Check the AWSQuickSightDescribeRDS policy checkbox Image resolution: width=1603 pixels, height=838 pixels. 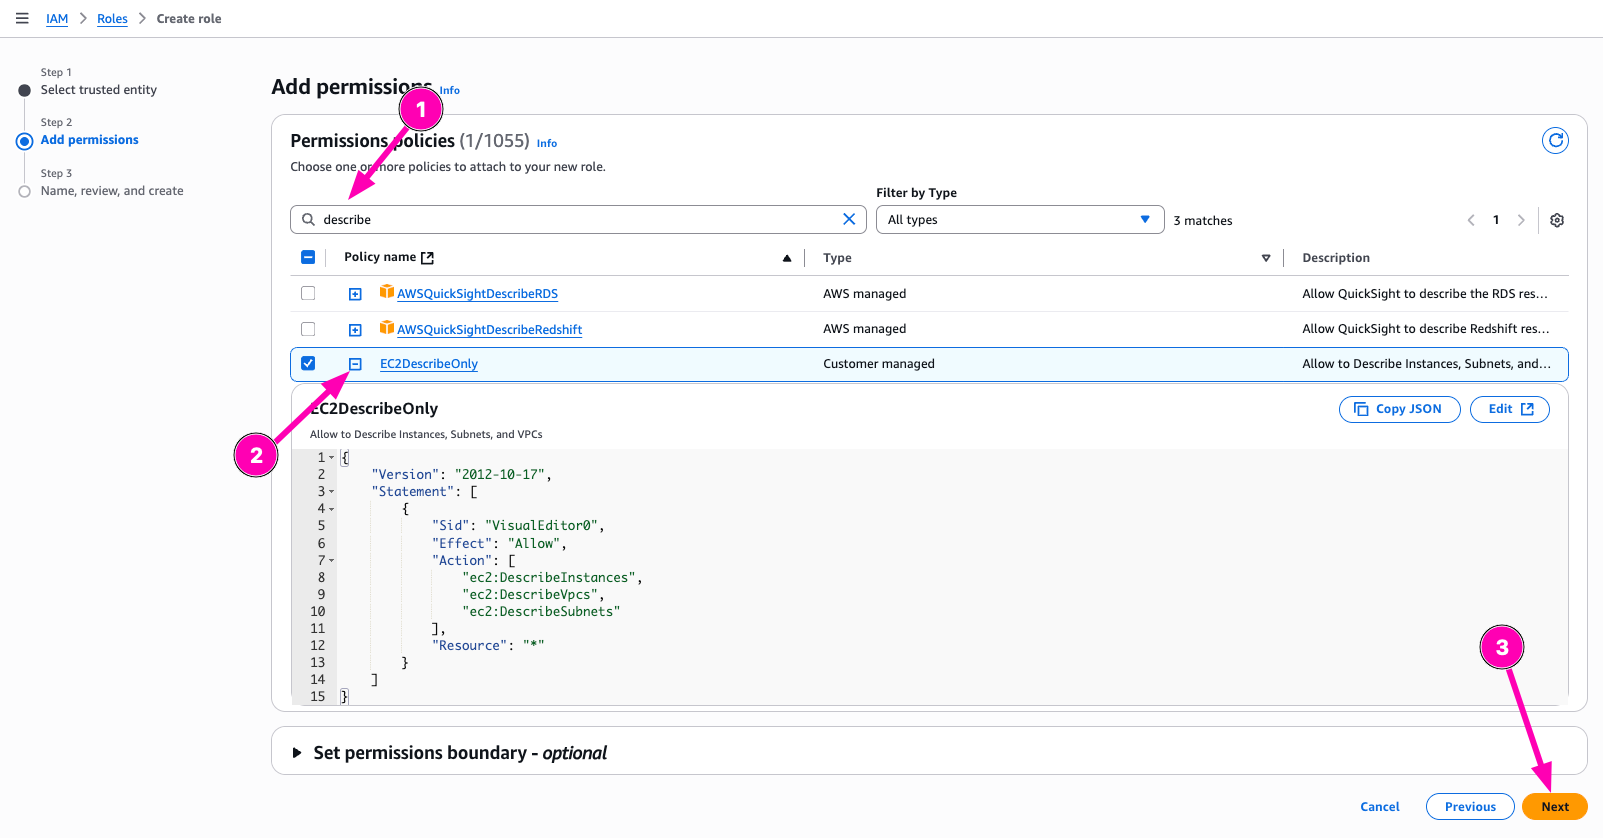pyautogui.click(x=308, y=293)
